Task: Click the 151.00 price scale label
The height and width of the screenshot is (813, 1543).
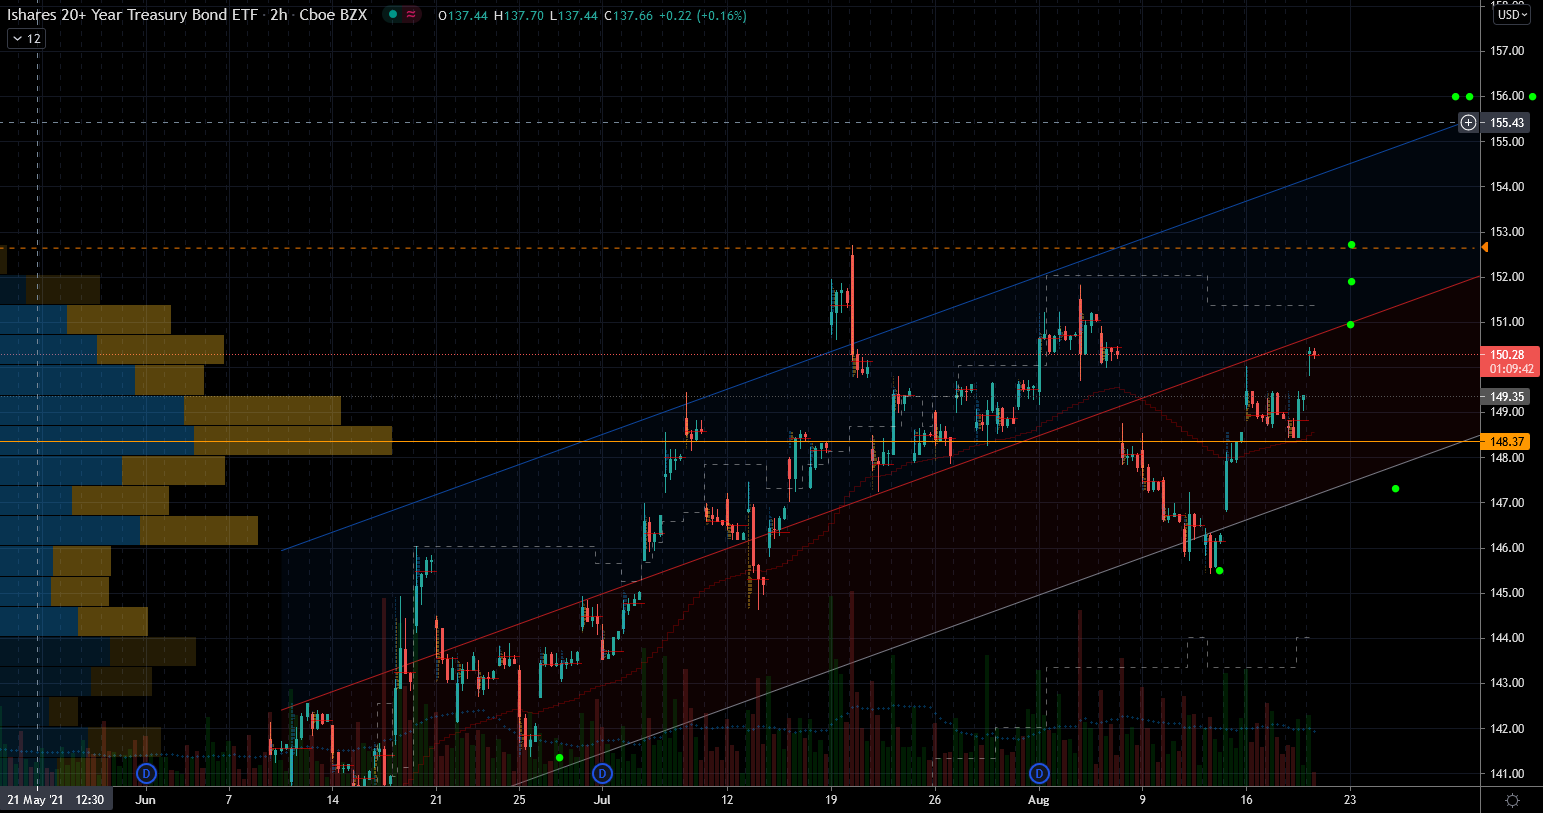Action: tap(1507, 322)
